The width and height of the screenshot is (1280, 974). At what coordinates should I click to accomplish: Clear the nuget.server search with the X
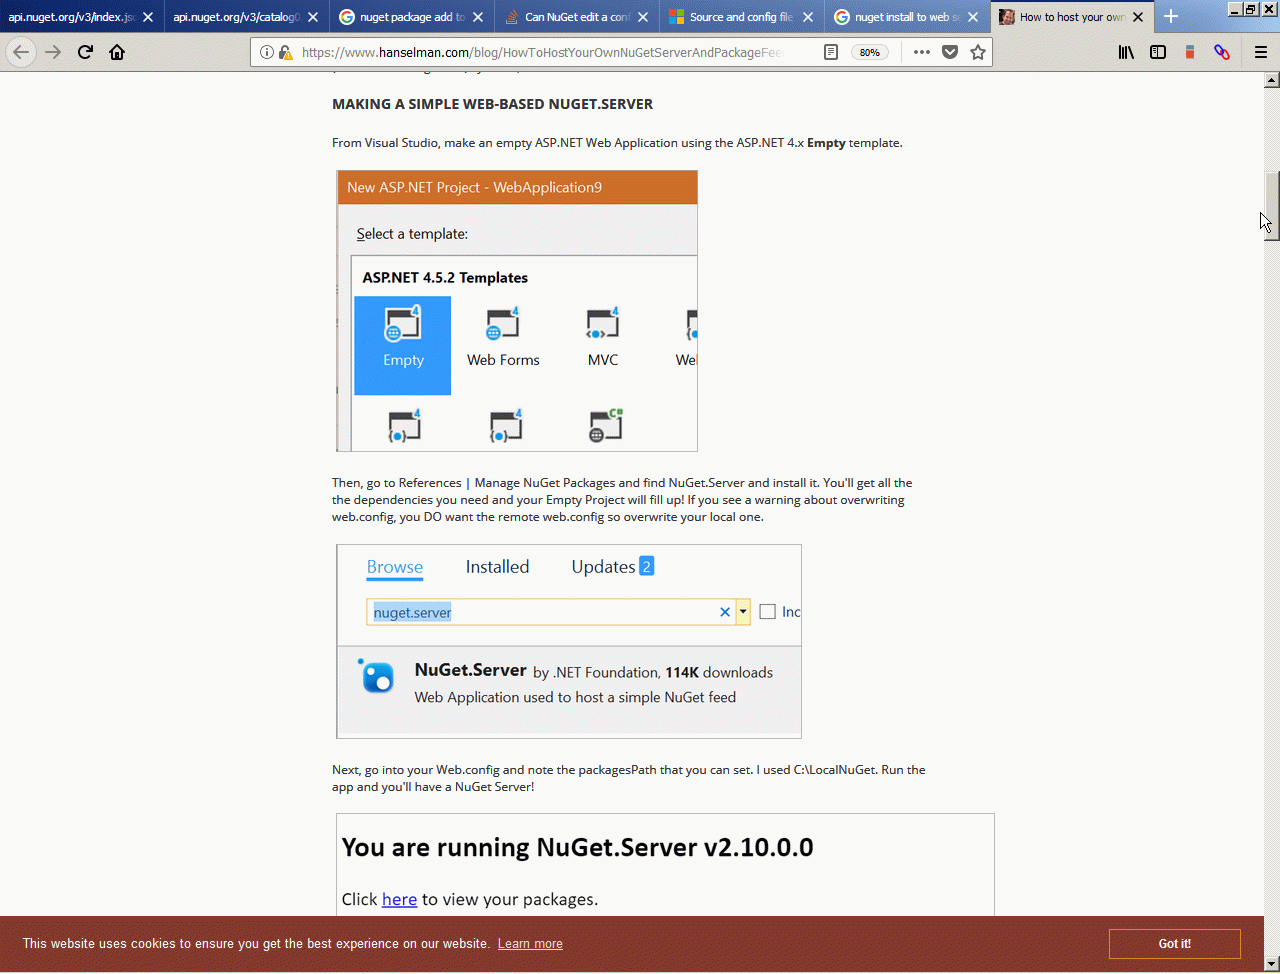725,612
